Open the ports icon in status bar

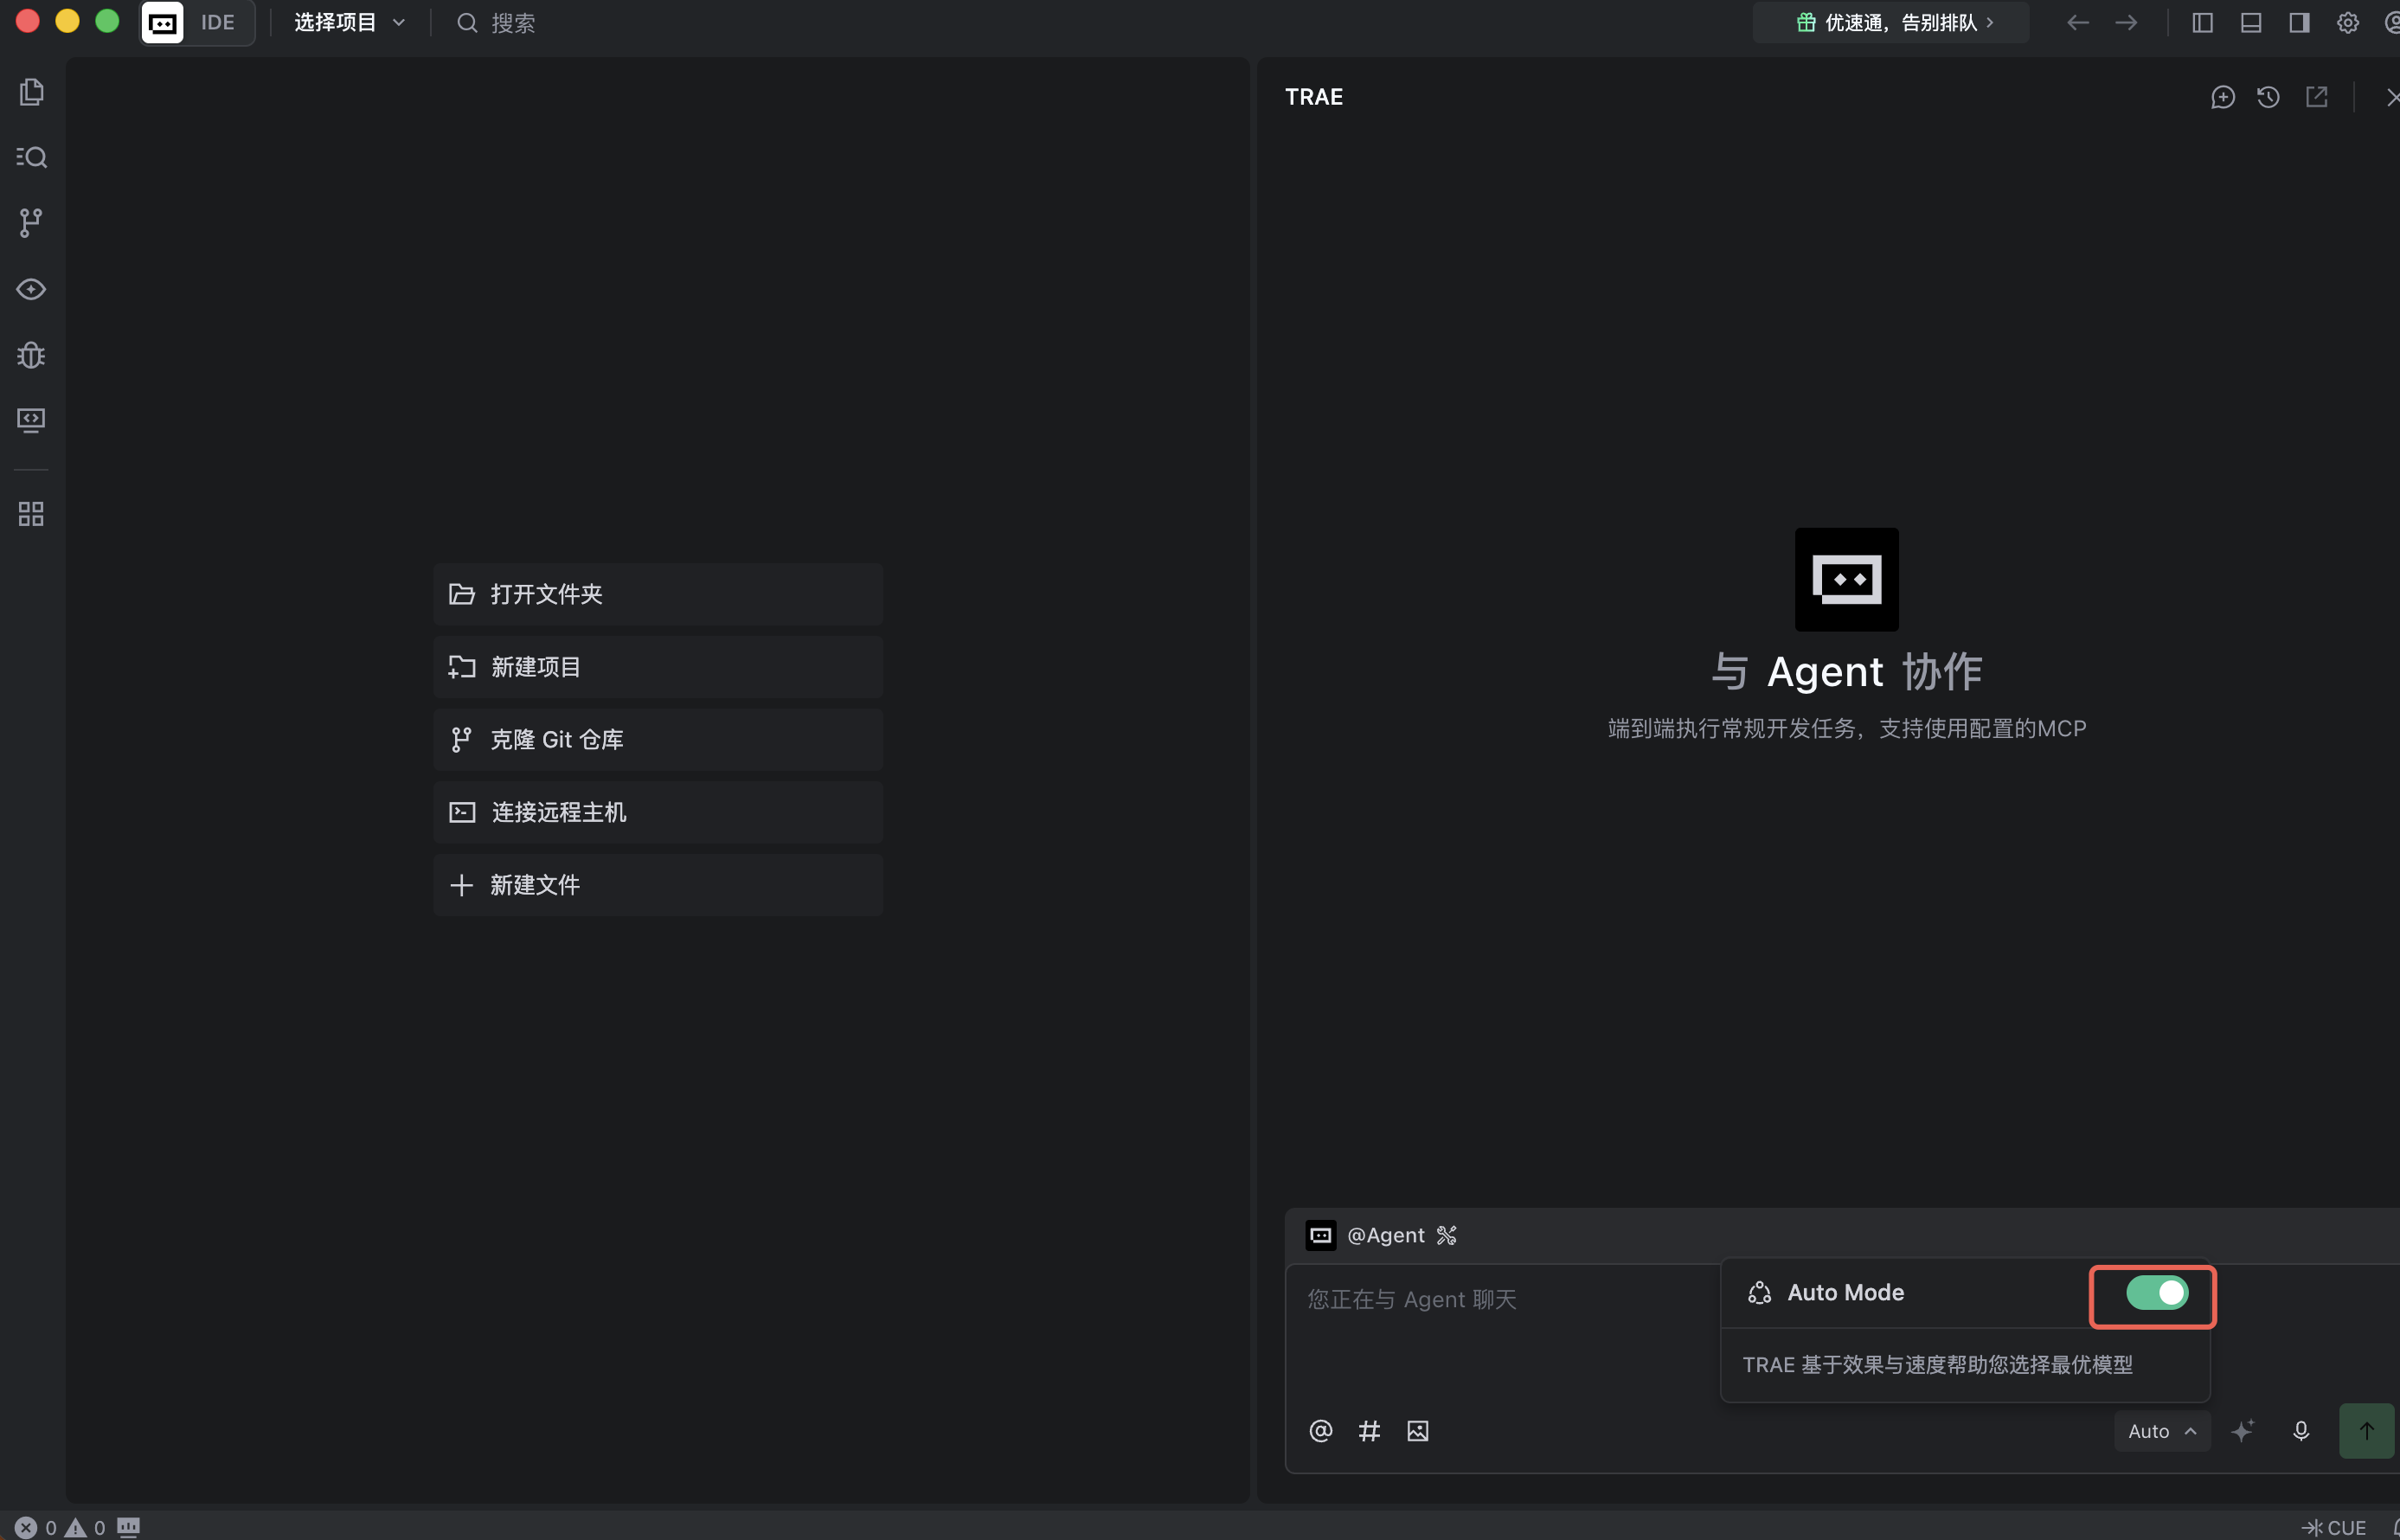128,1526
